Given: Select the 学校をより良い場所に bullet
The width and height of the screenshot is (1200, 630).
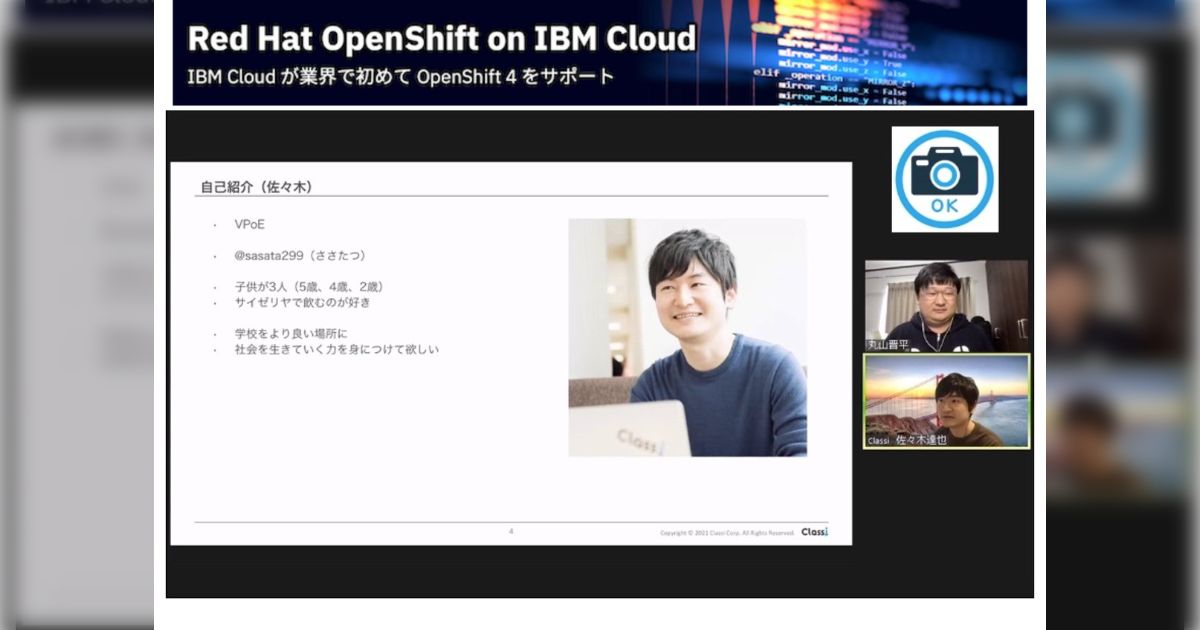Looking at the screenshot, I should tap(291, 333).
